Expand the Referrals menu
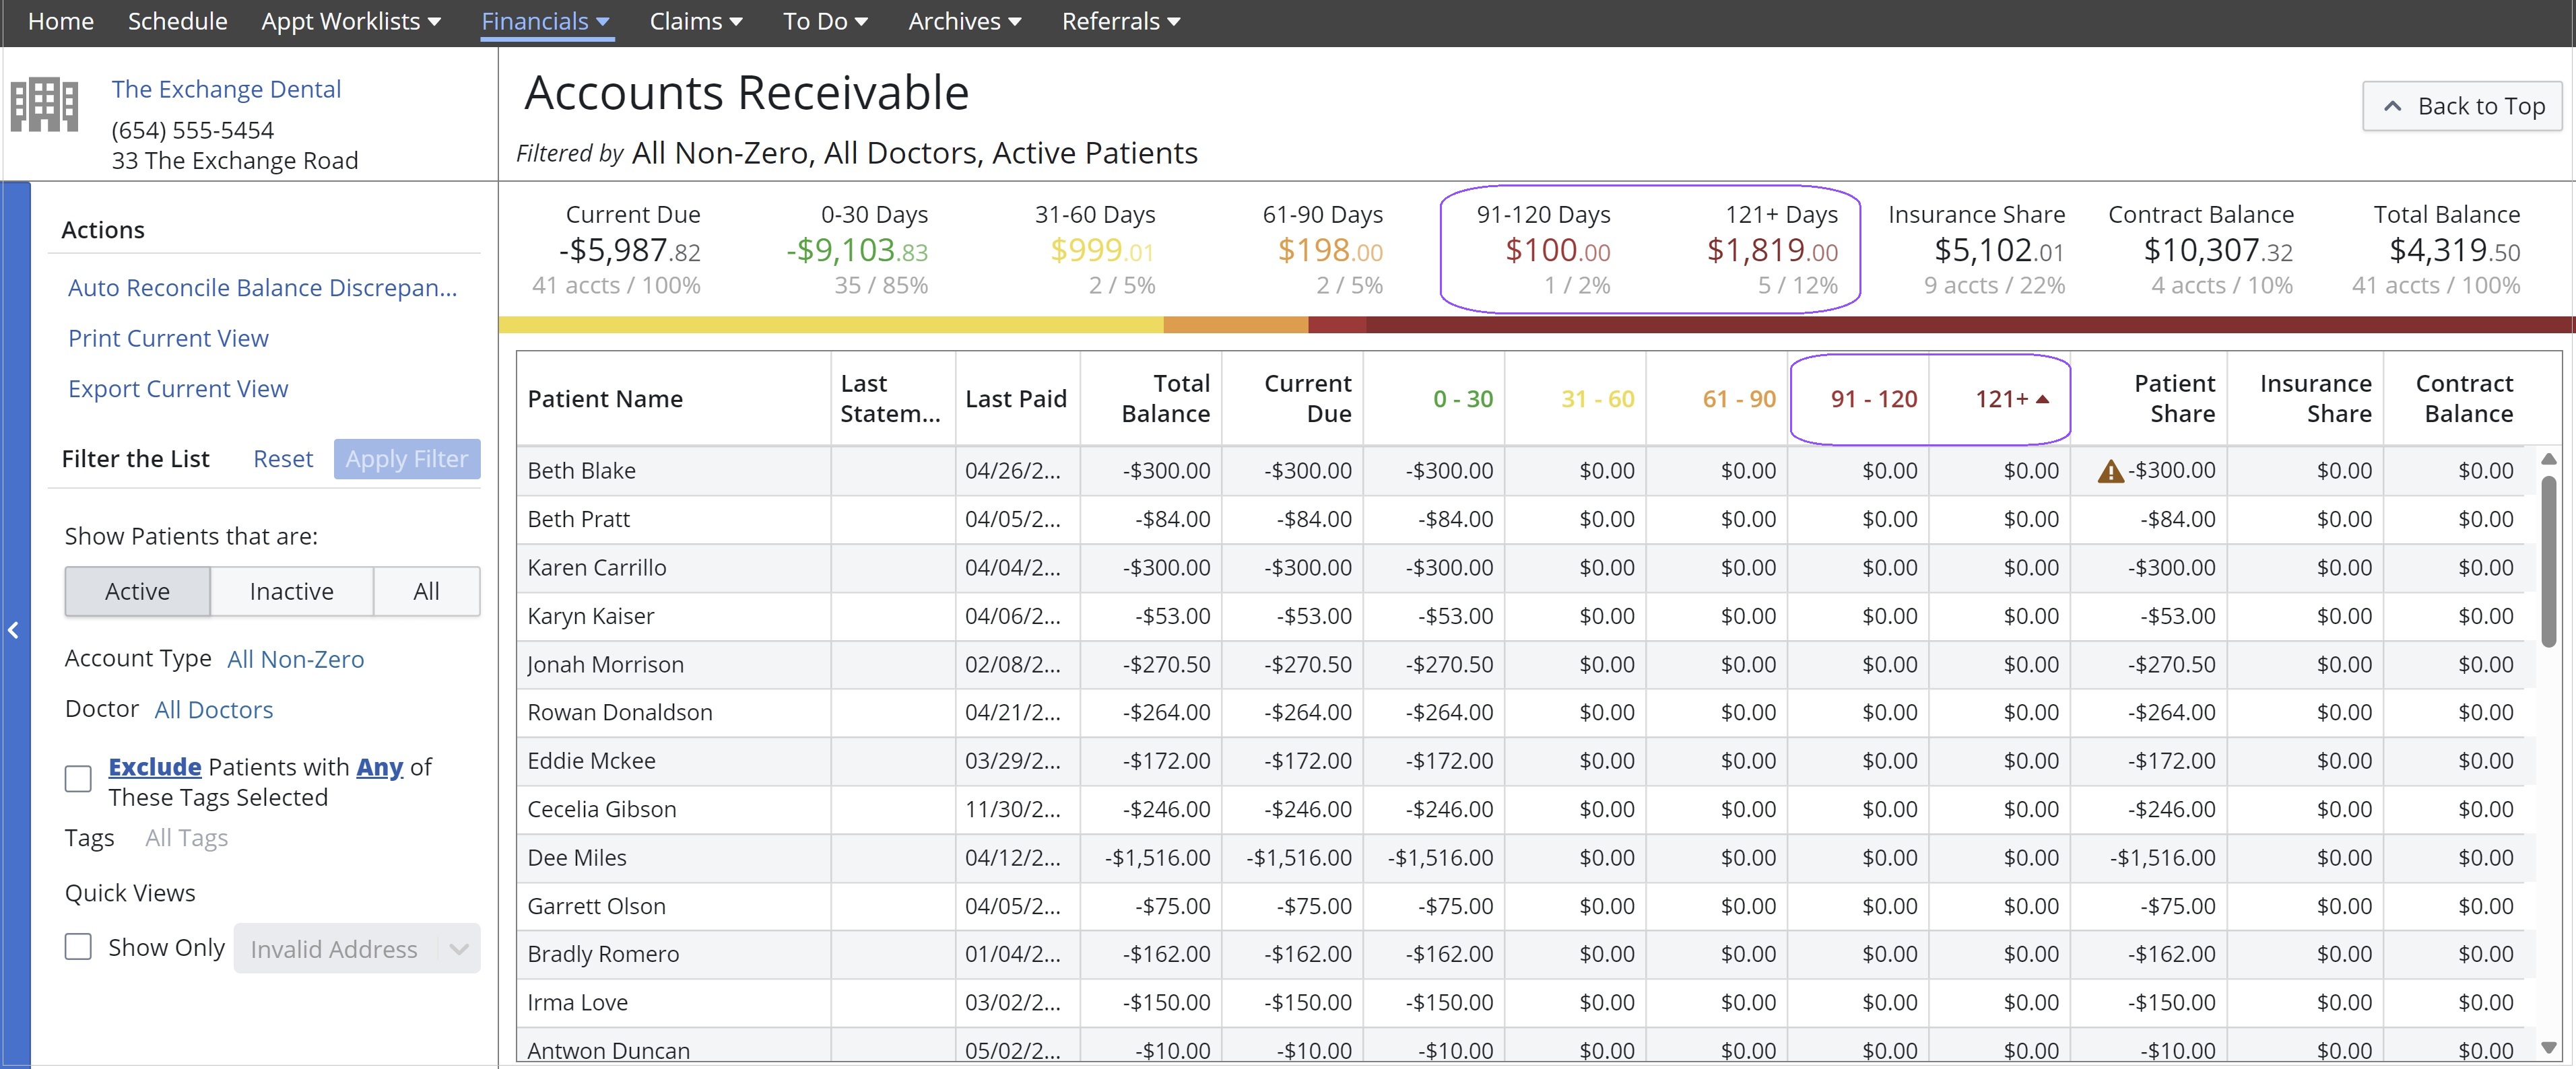 1121,21
